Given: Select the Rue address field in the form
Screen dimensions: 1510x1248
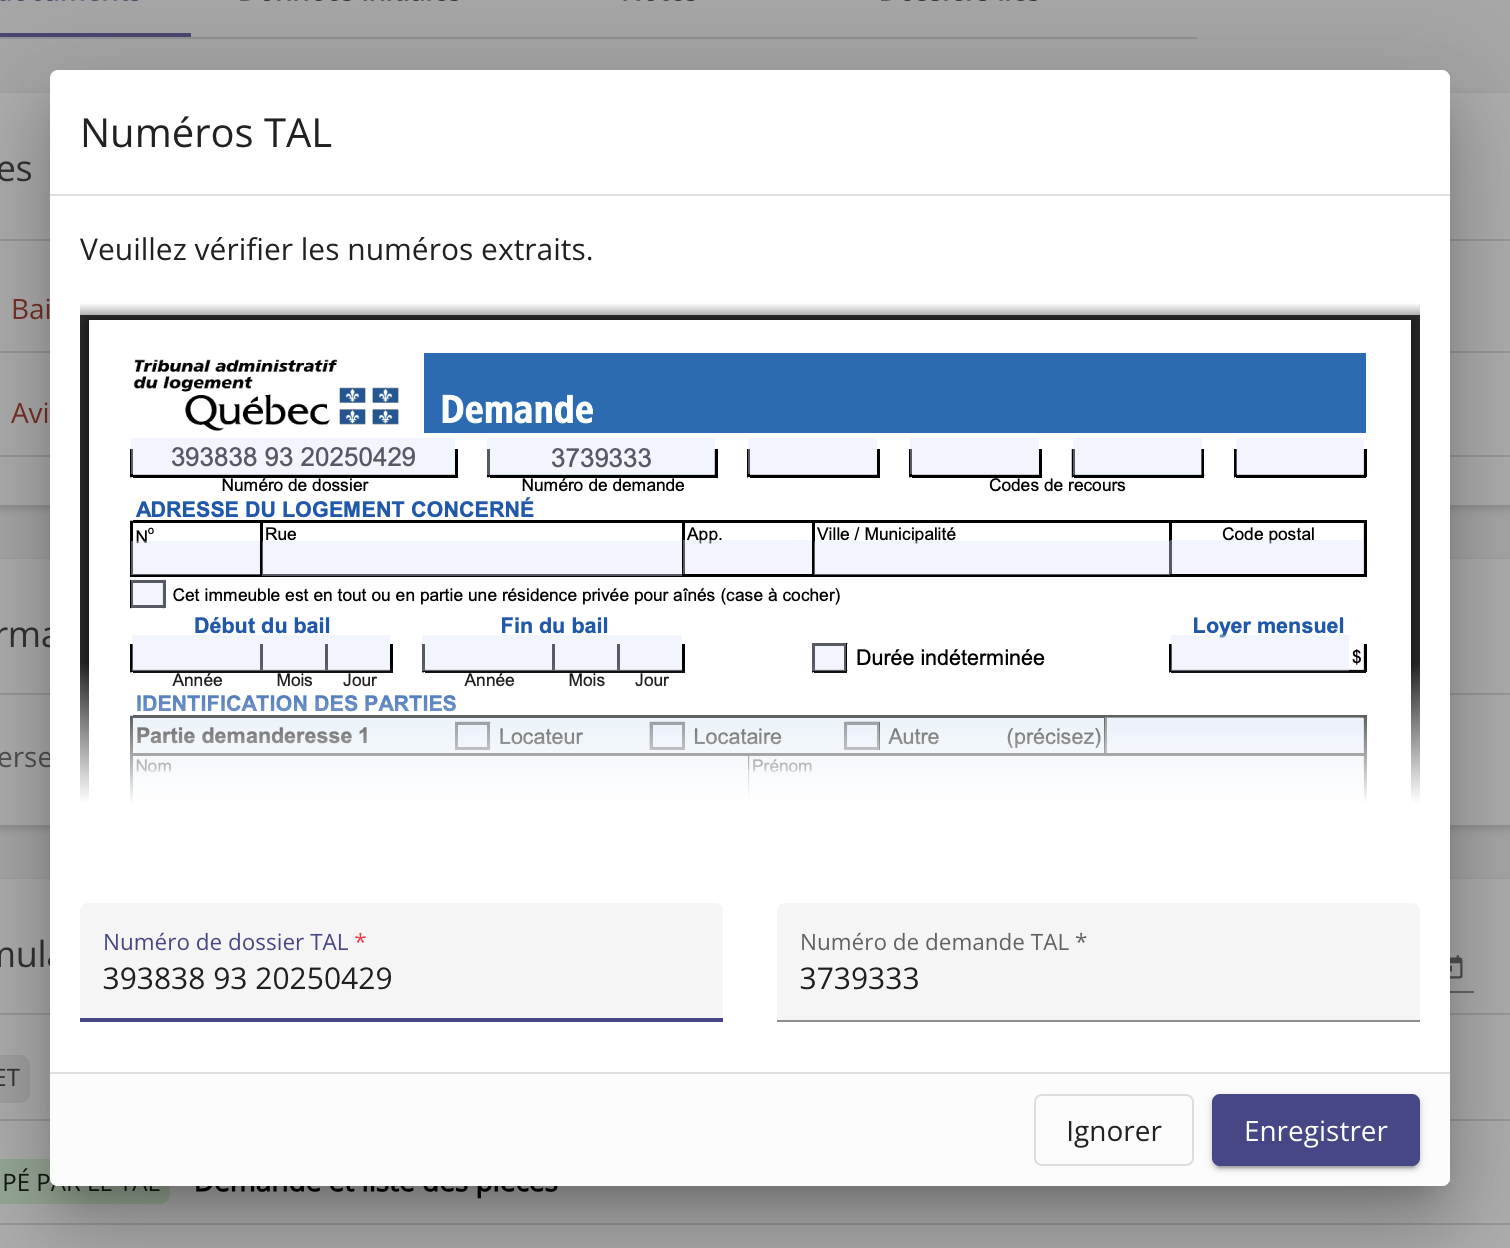Looking at the screenshot, I should point(471,557).
